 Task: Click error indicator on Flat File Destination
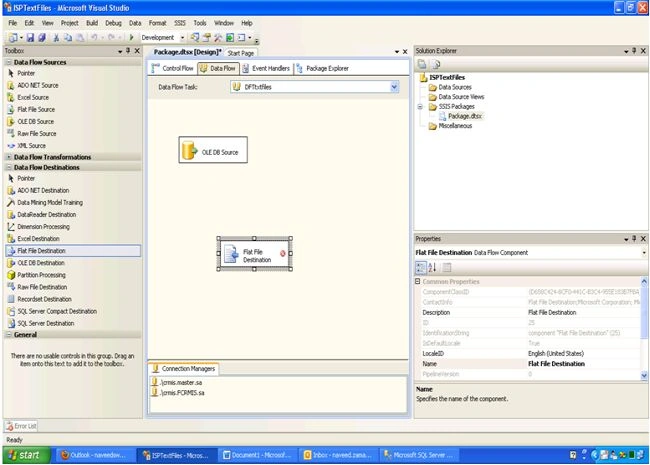(283, 253)
